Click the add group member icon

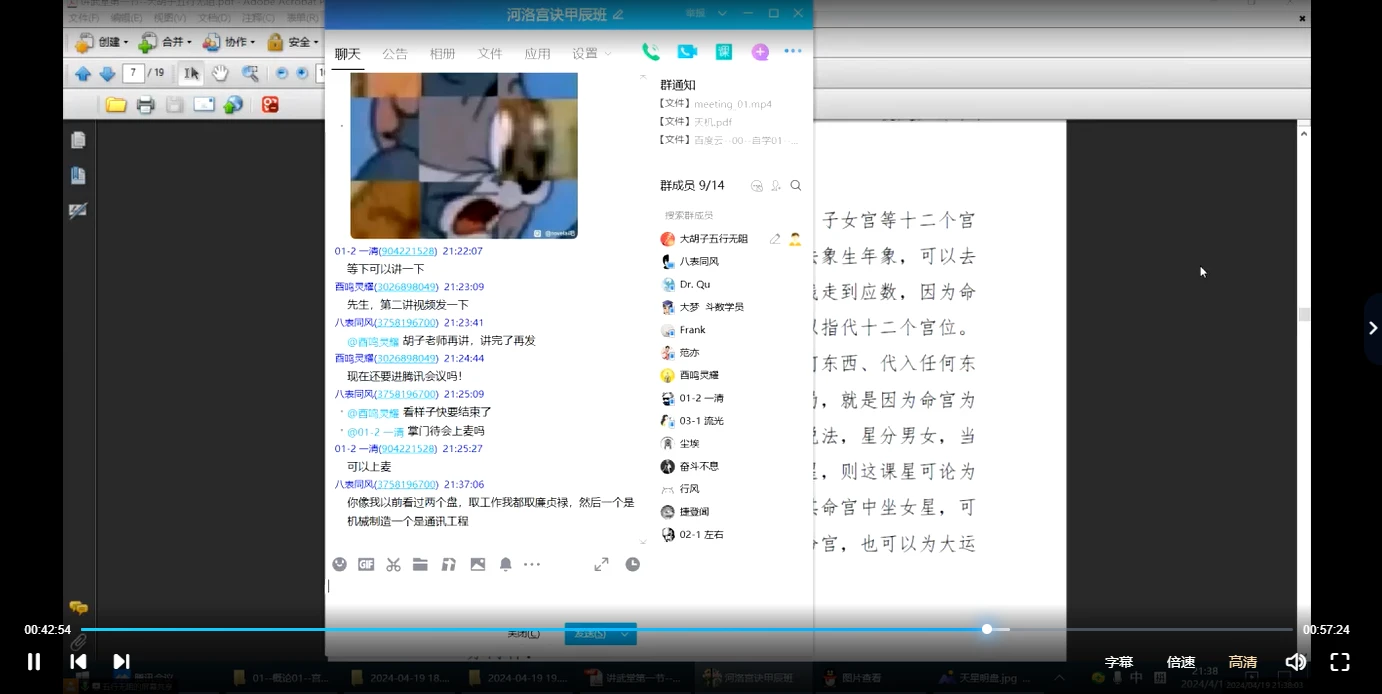pos(776,185)
